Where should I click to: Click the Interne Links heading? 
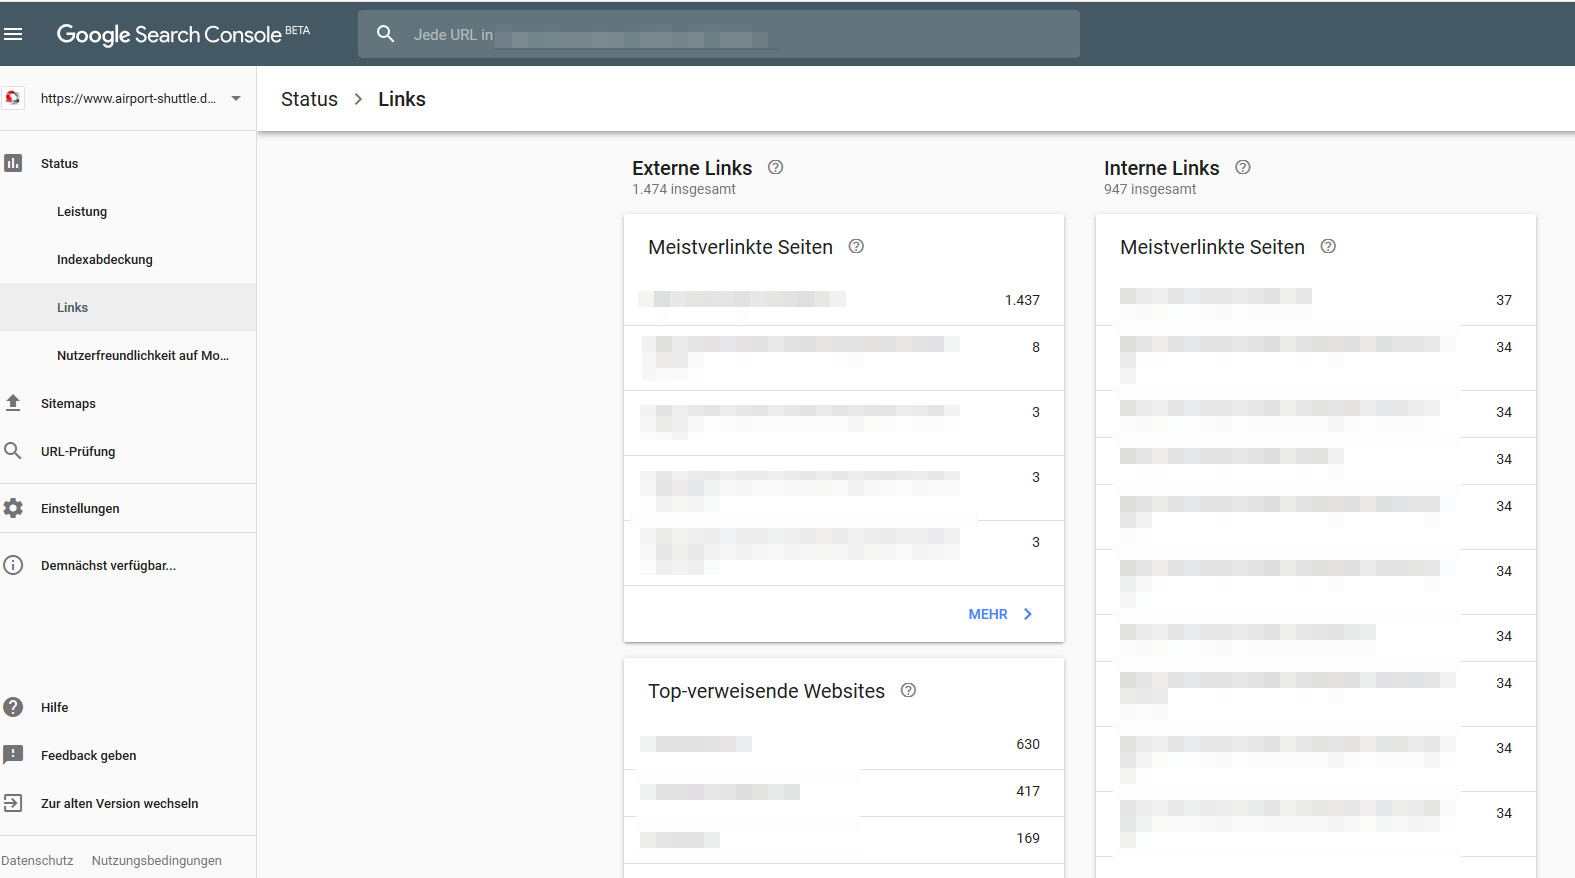point(1162,168)
